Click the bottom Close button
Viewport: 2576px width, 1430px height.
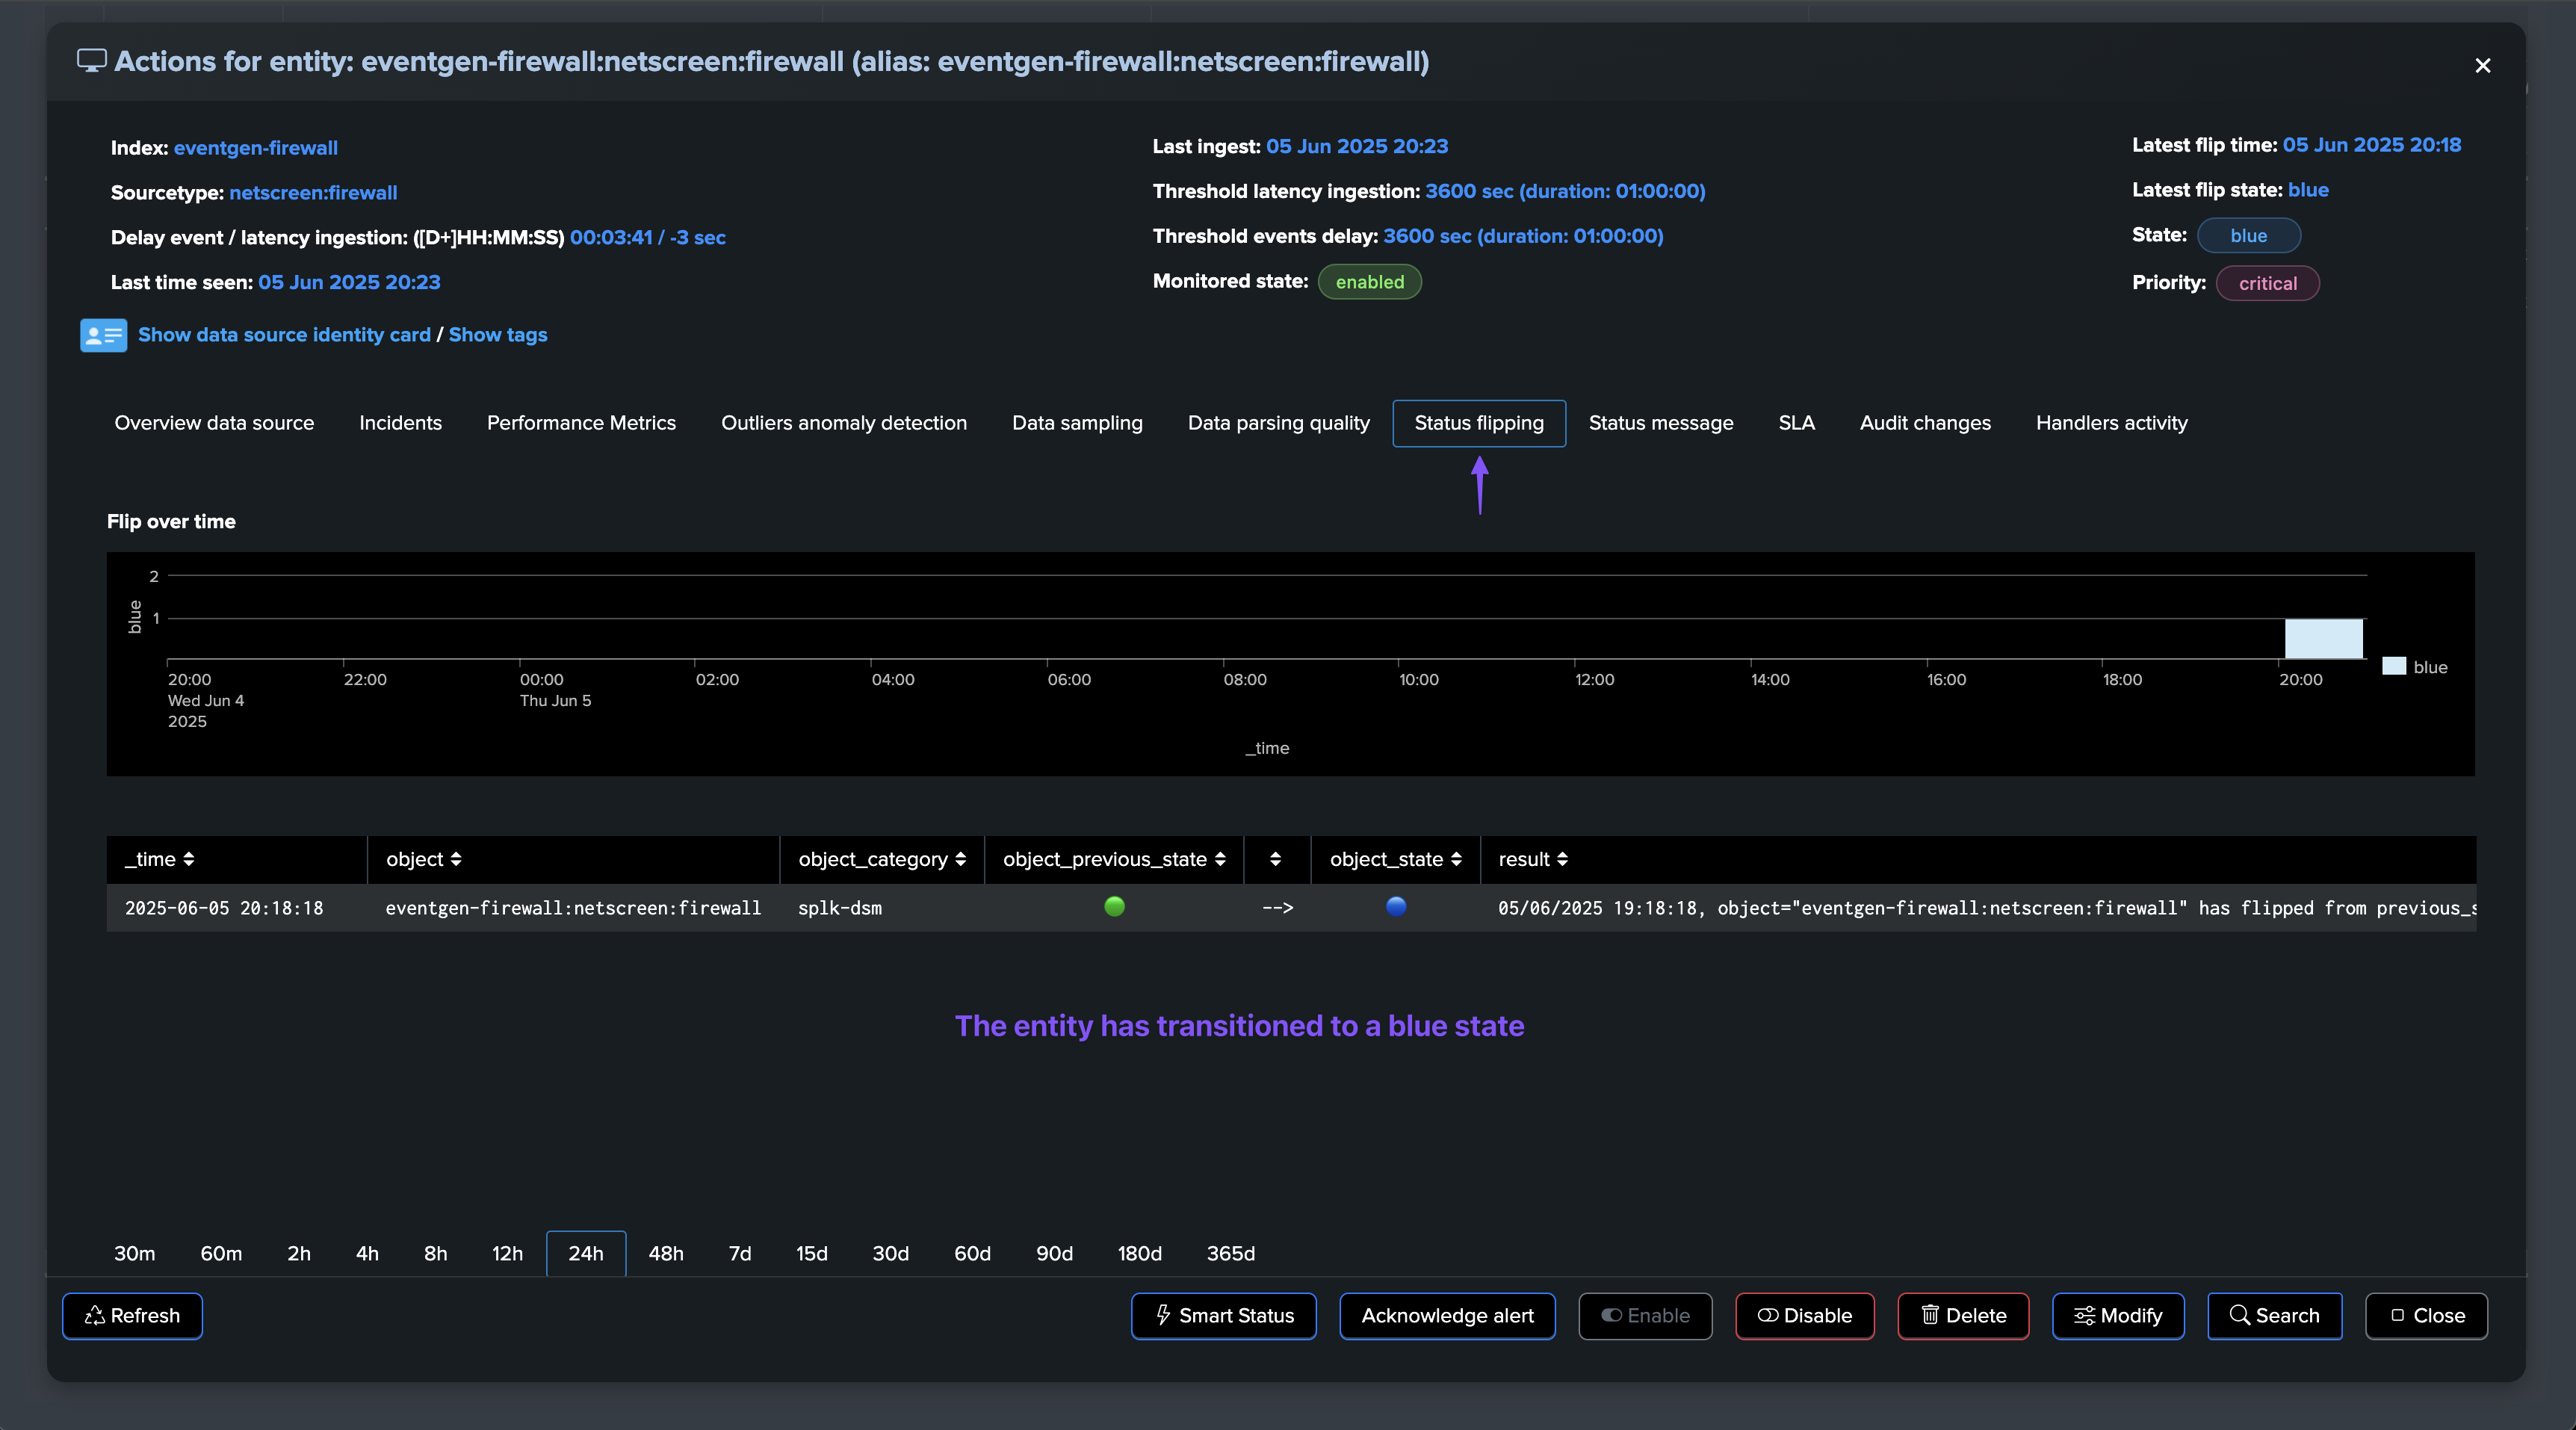(2426, 1315)
